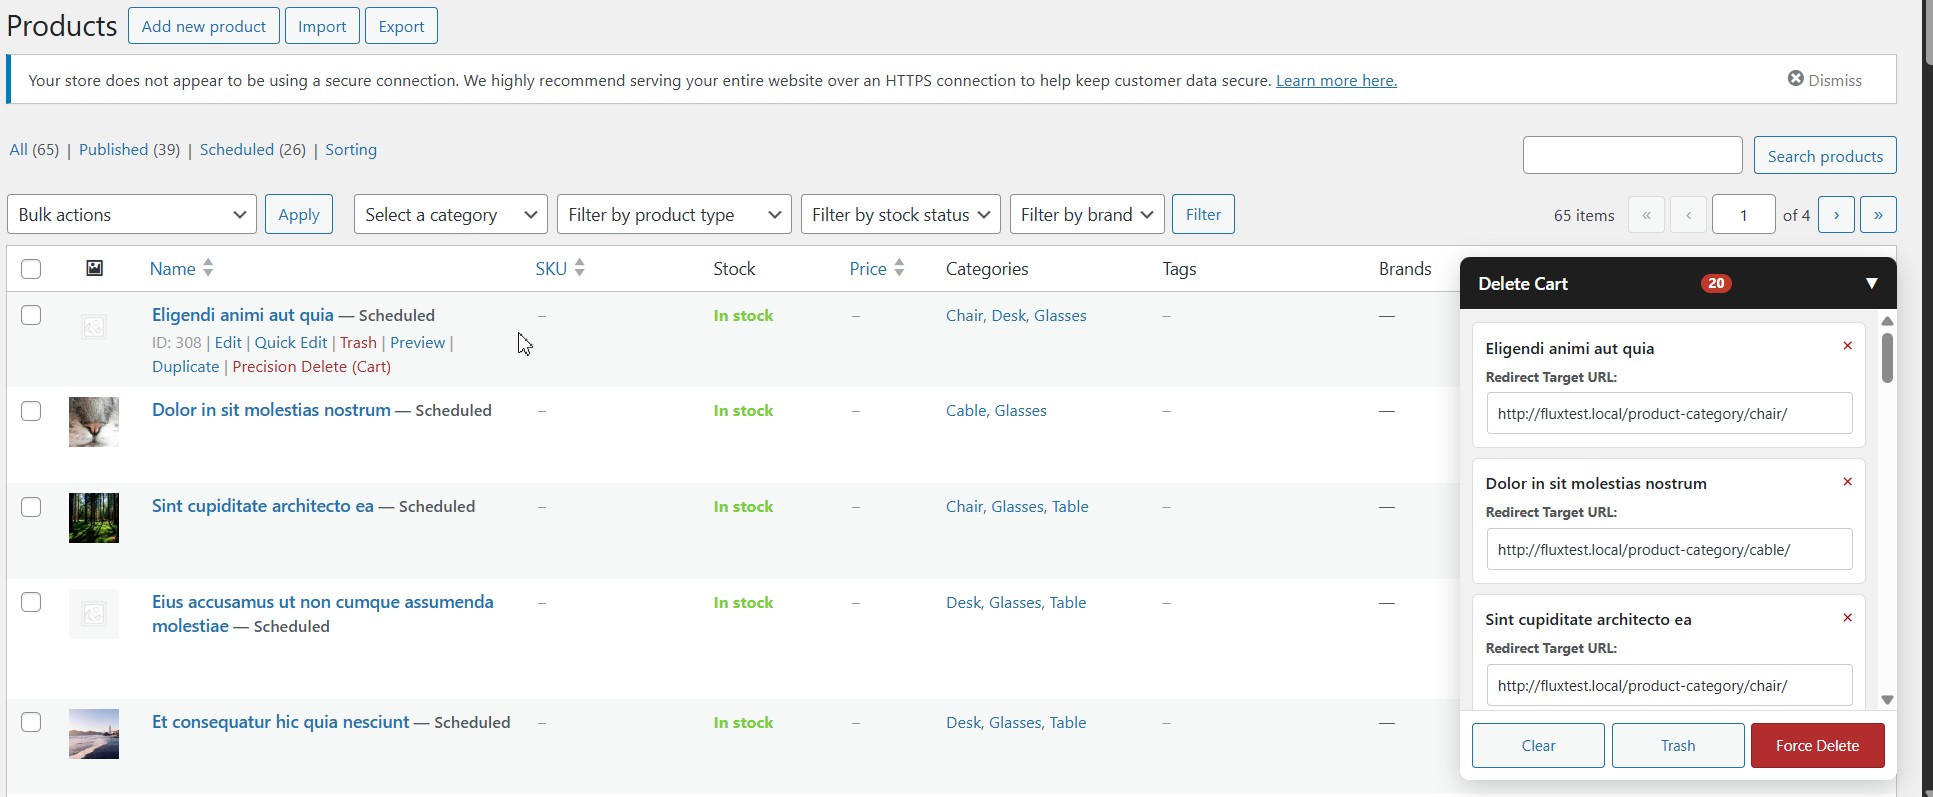Show Scheduled (26) products view
Viewport: 1933px width, 797px height.
[253, 149]
